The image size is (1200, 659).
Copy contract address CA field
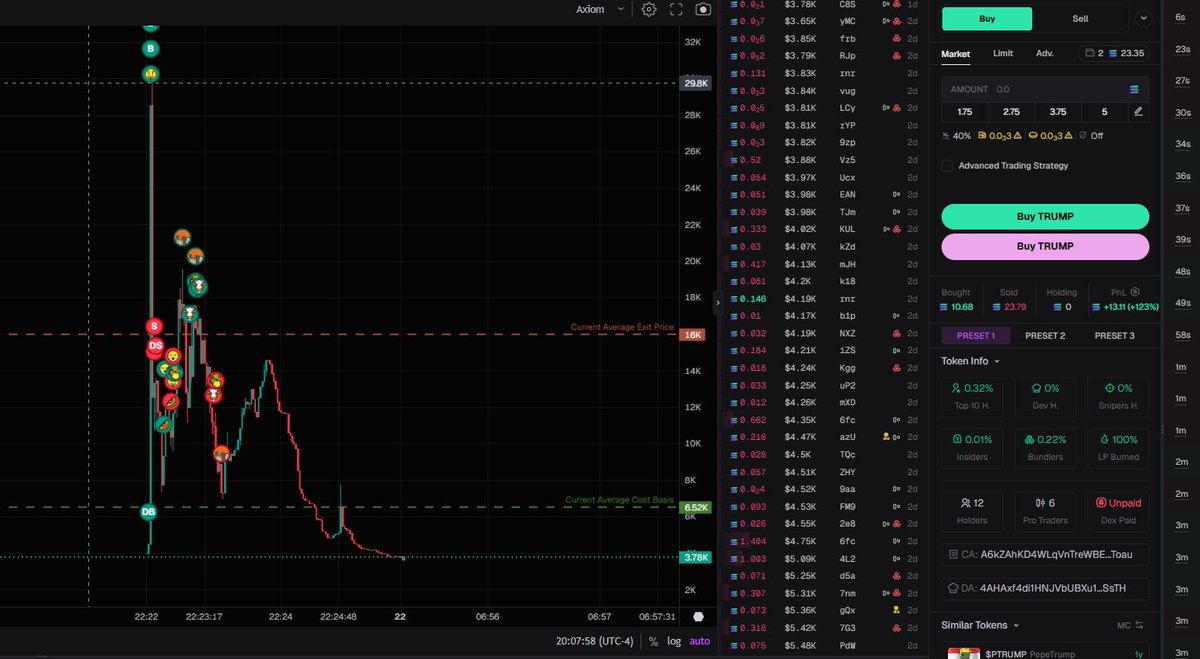point(1045,554)
